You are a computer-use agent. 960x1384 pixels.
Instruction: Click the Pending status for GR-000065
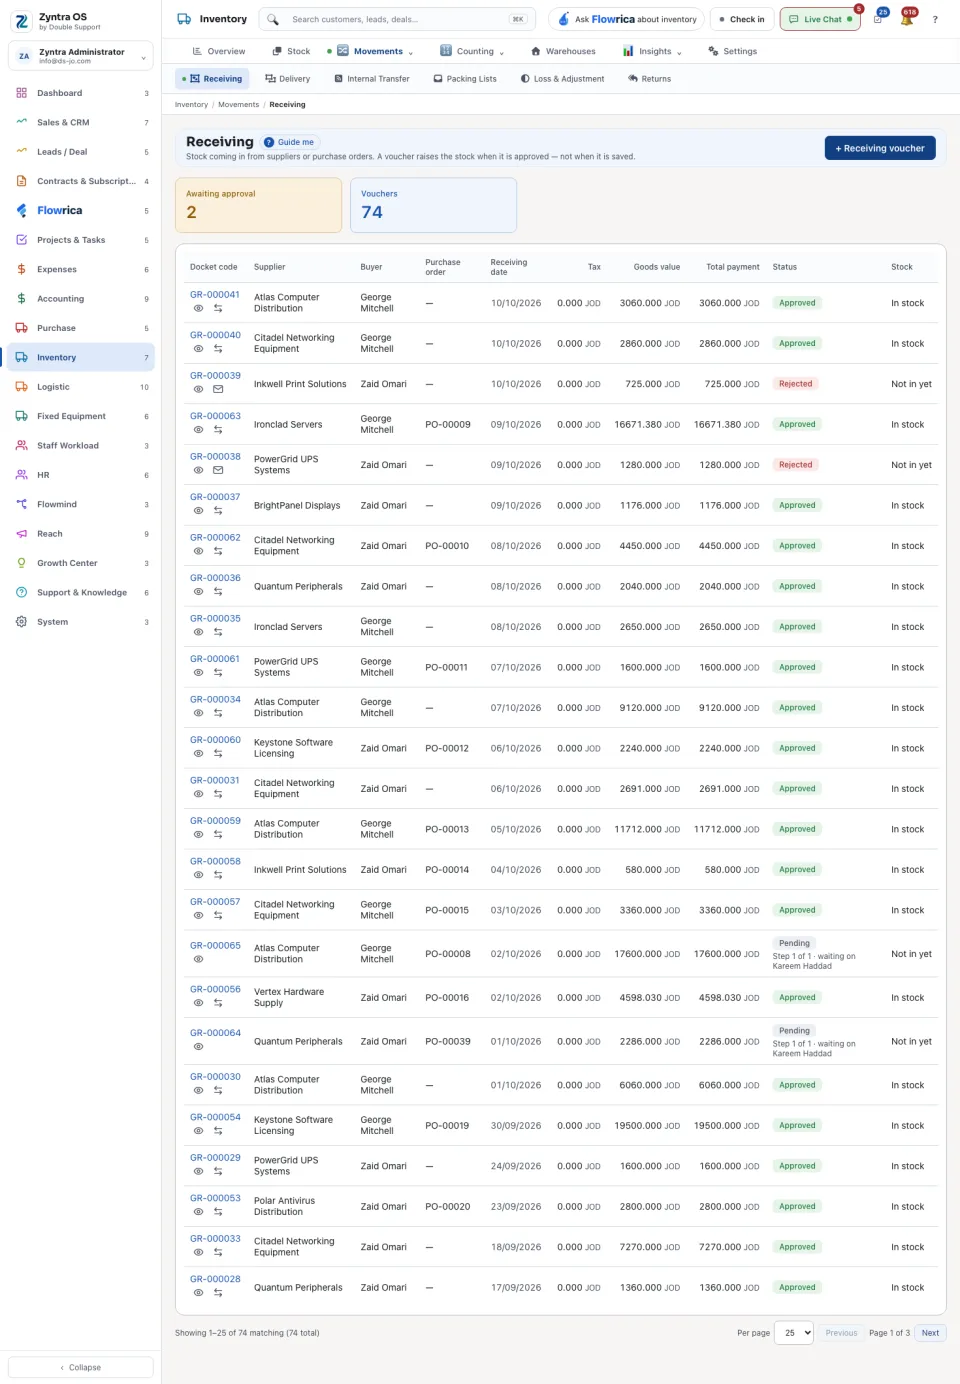tap(795, 943)
